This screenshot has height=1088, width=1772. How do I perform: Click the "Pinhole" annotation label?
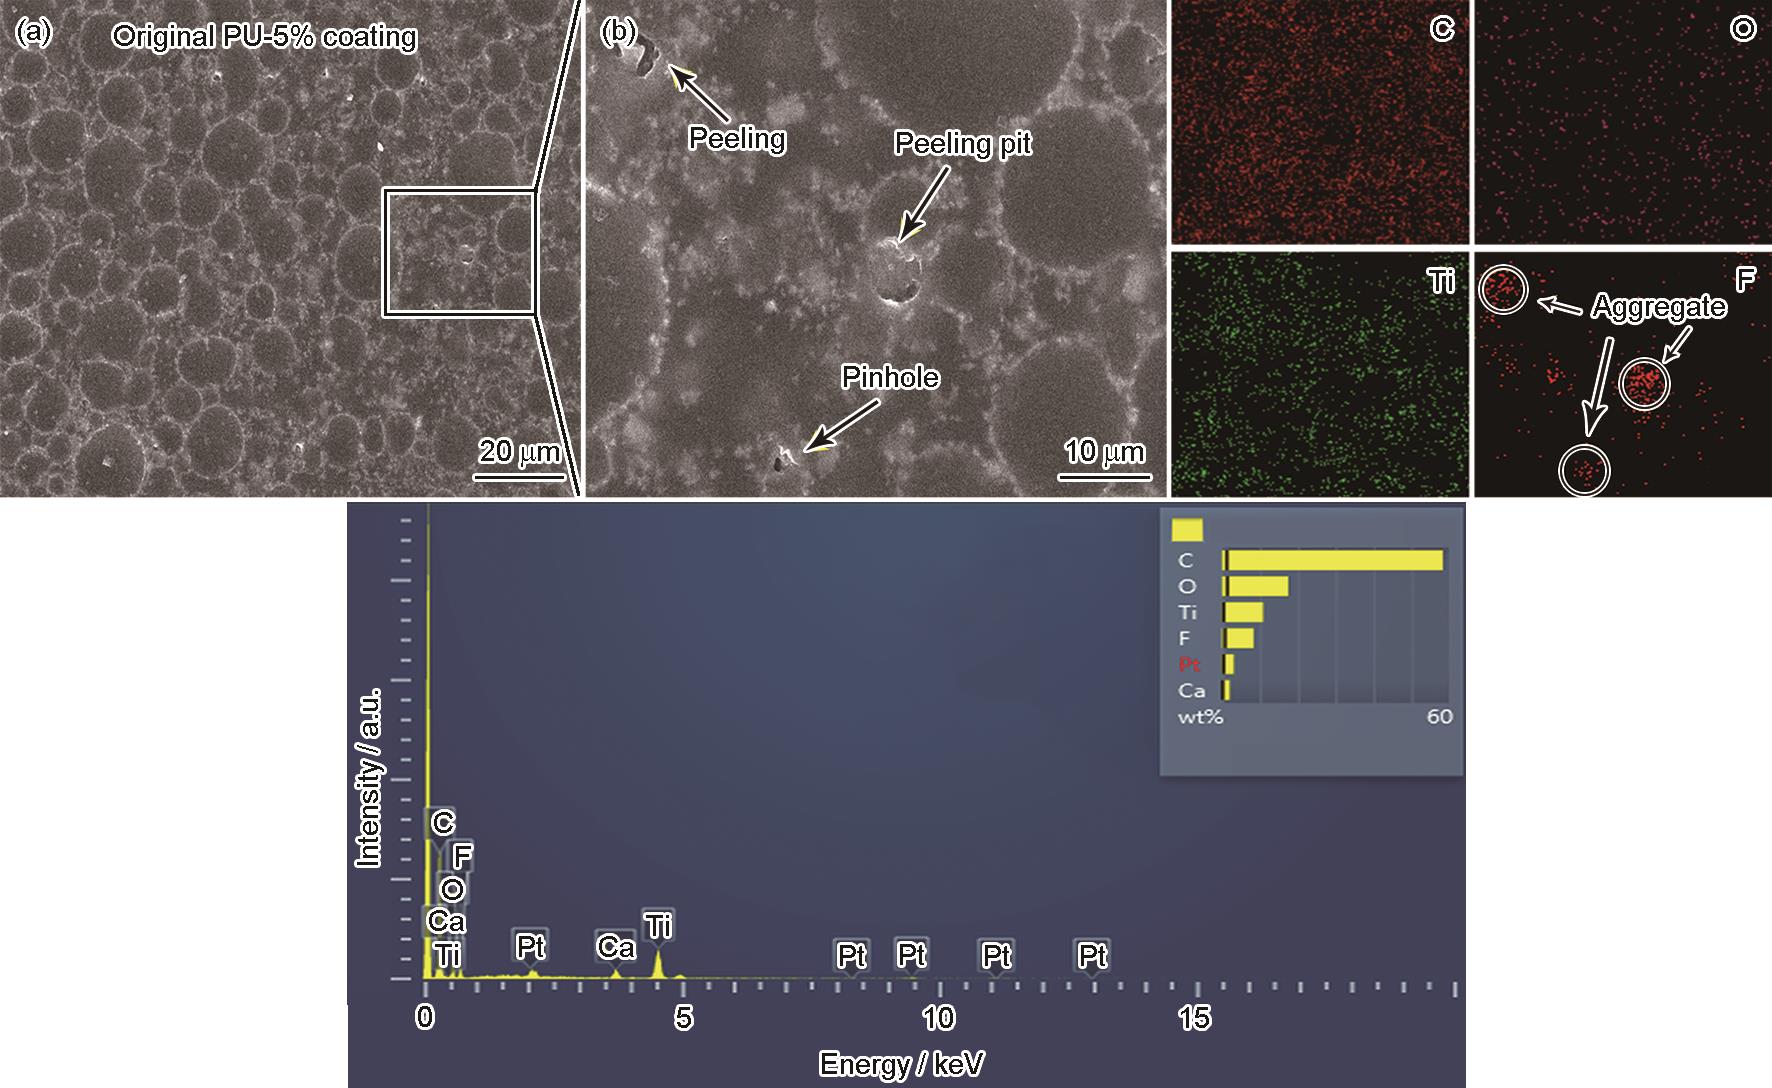(x=890, y=377)
